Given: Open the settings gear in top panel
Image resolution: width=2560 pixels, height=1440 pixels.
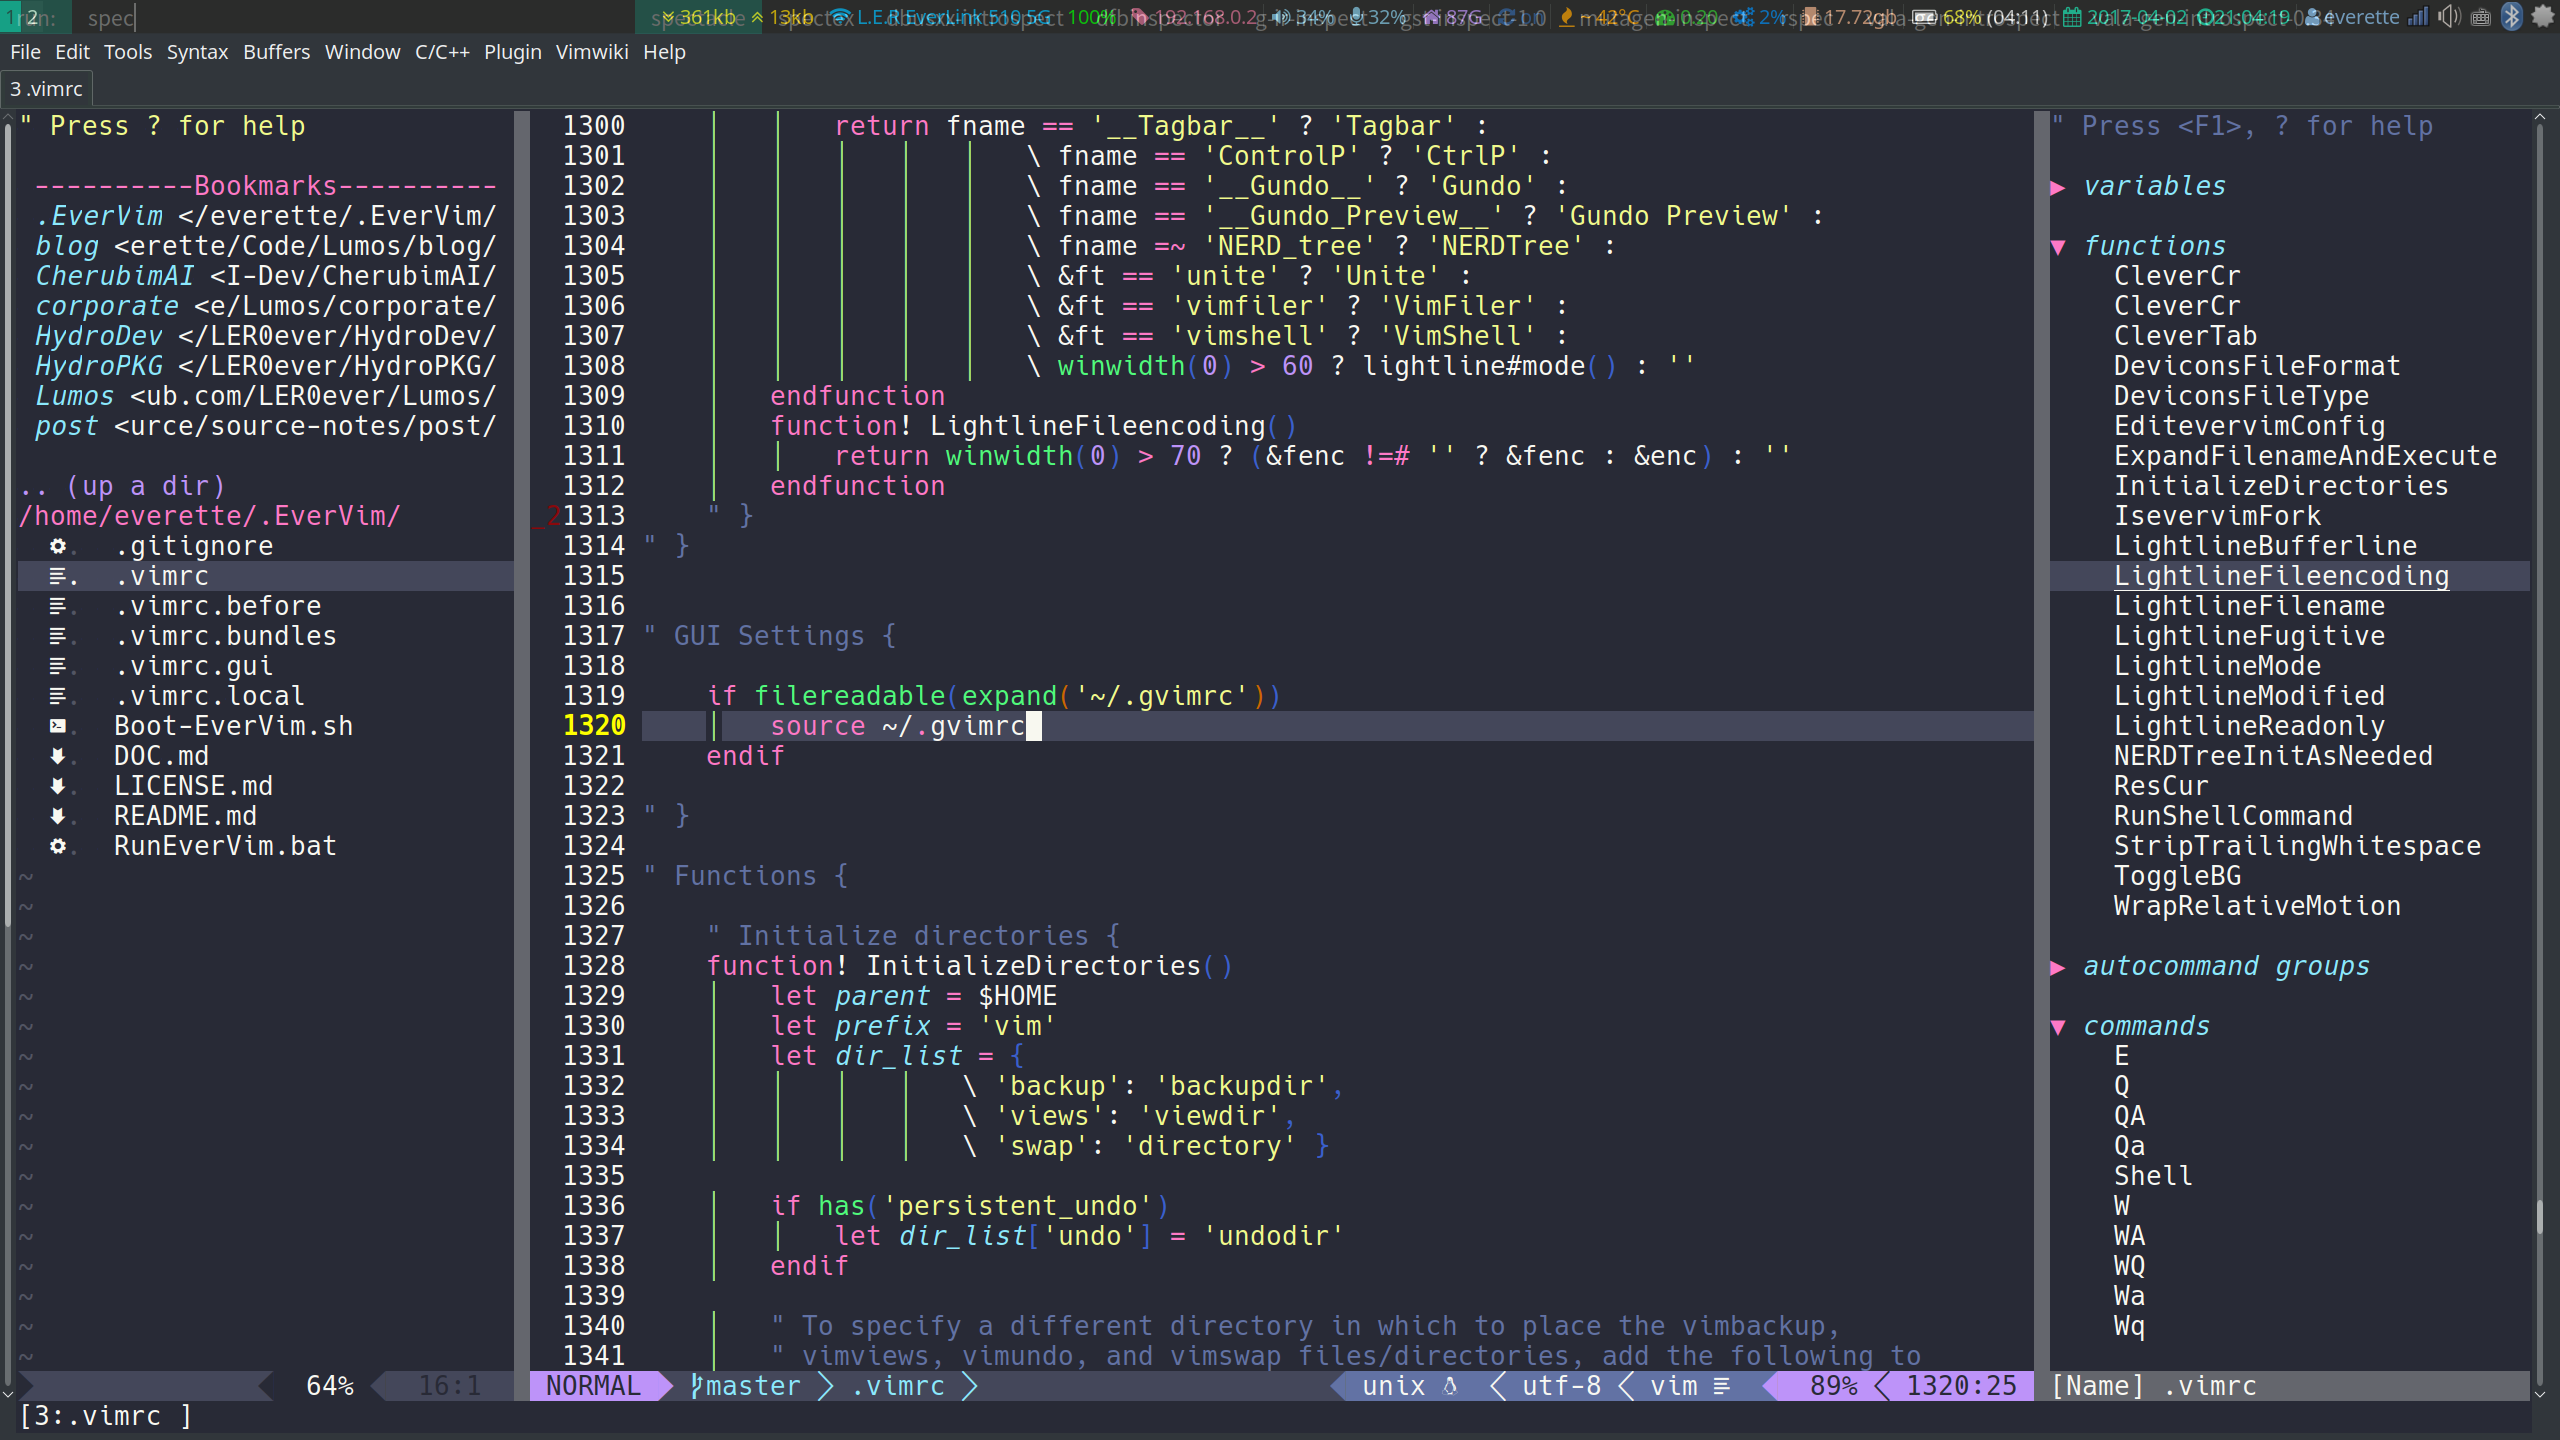Looking at the screenshot, I should [x=2543, y=16].
